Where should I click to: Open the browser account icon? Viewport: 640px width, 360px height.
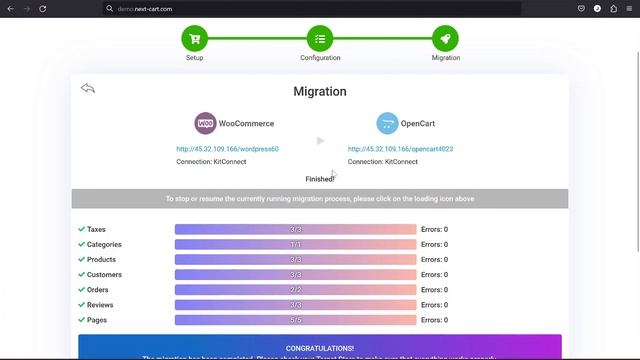597,9
